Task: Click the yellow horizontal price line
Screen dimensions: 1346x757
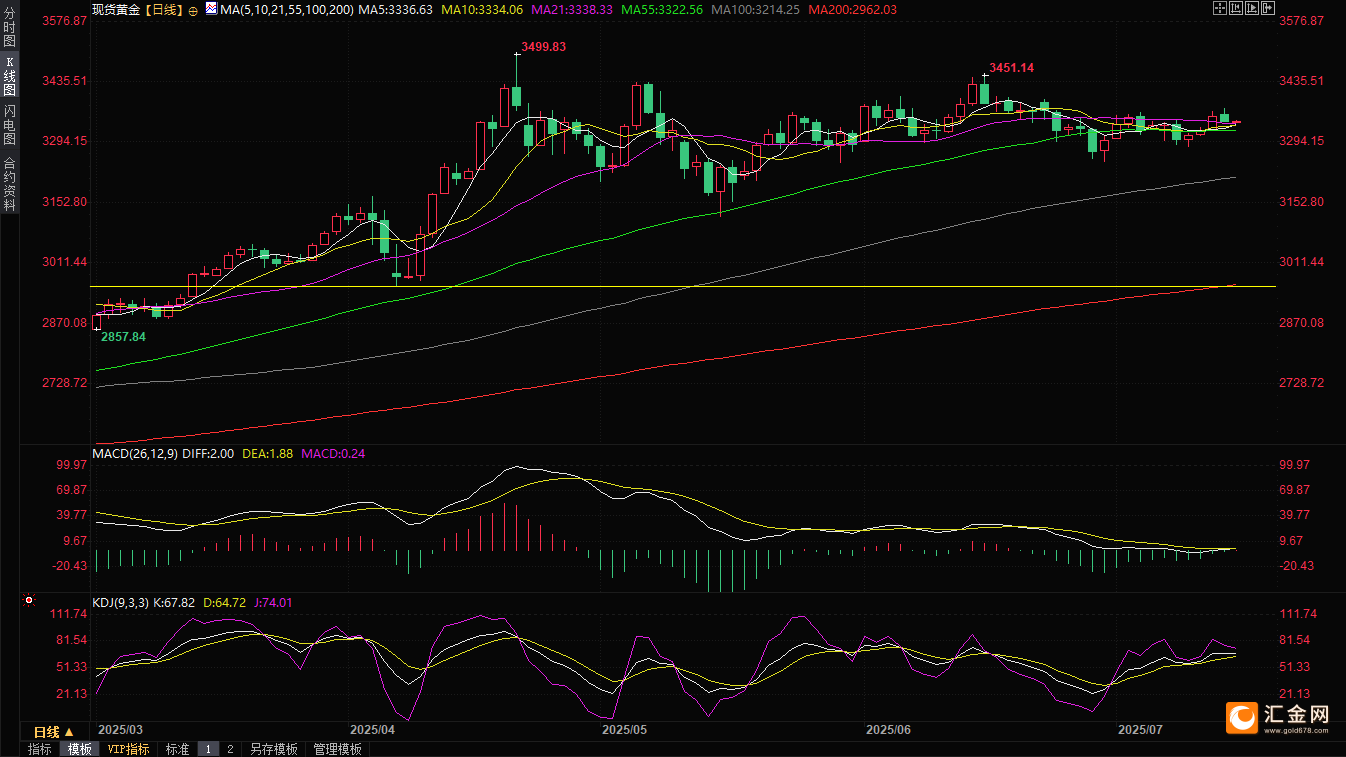Action: tap(660, 287)
